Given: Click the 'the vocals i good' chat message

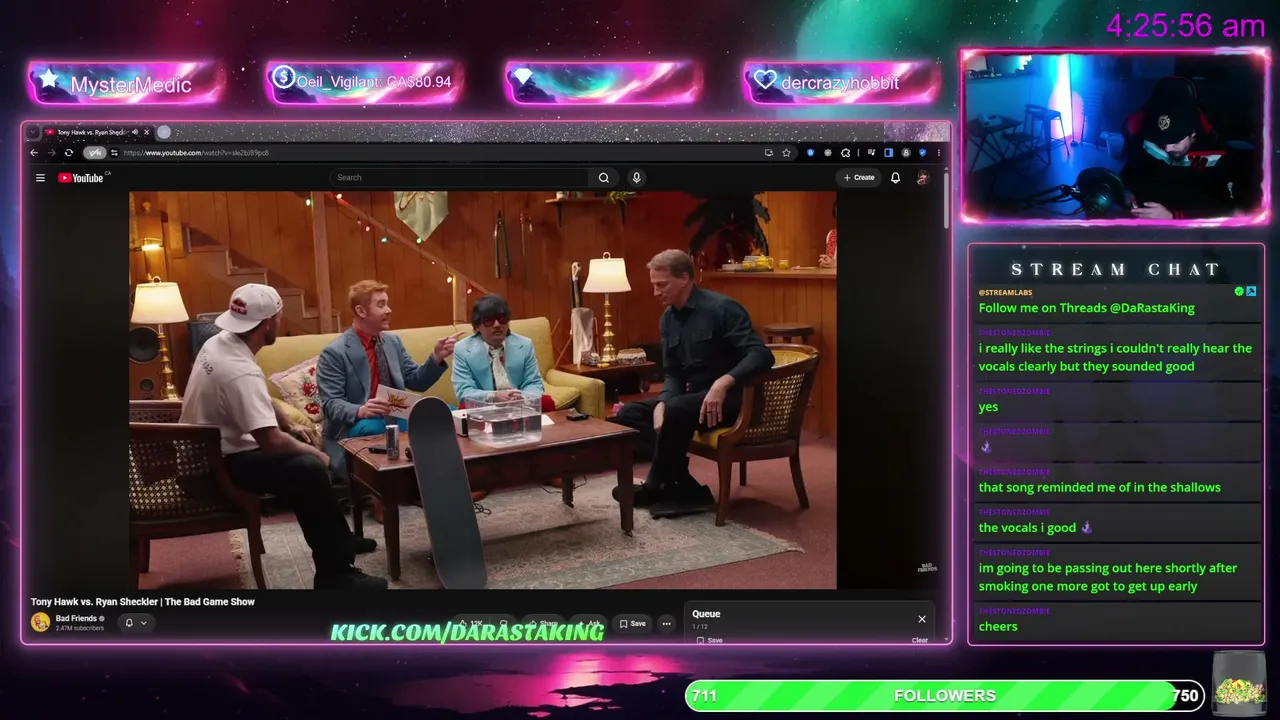Looking at the screenshot, I should click(1036, 528).
